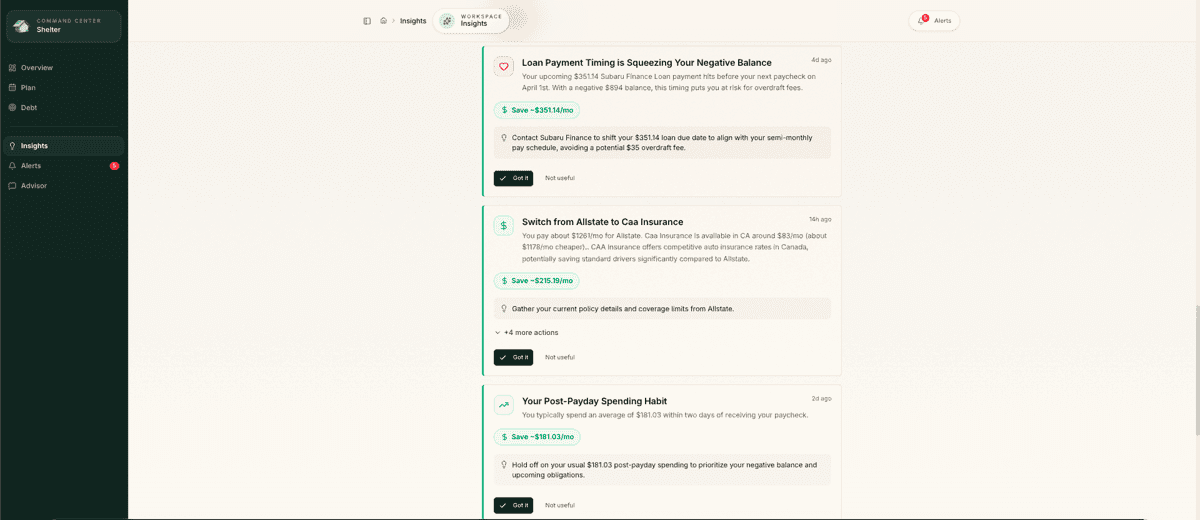Click trend icon on Post-Payday Spending card
This screenshot has width=1200, height=520.
point(504,405)
